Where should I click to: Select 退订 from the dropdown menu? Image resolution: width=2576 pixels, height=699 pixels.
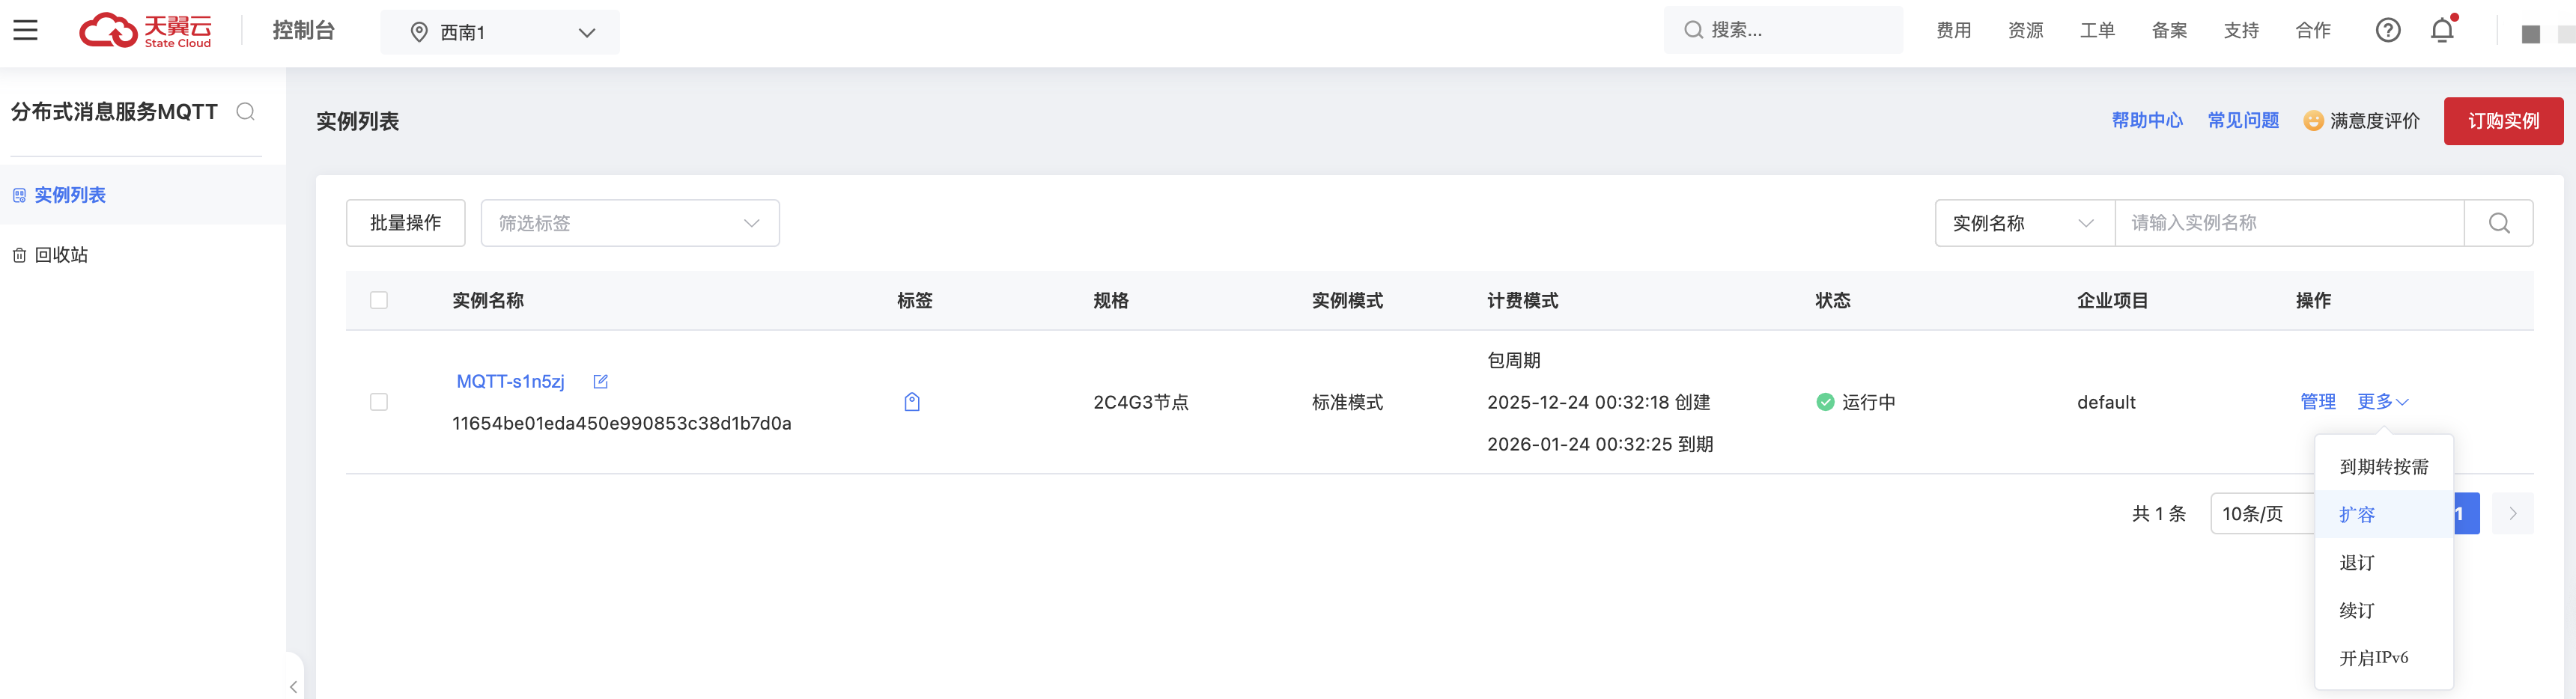2384,563
